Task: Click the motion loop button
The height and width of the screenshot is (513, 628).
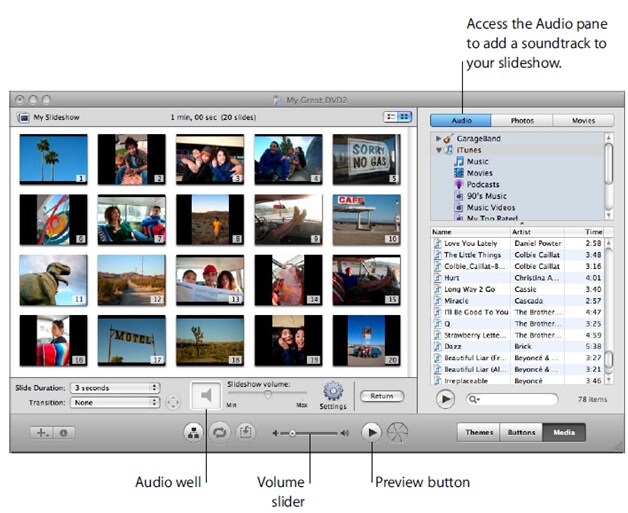Action: point(219,433)
